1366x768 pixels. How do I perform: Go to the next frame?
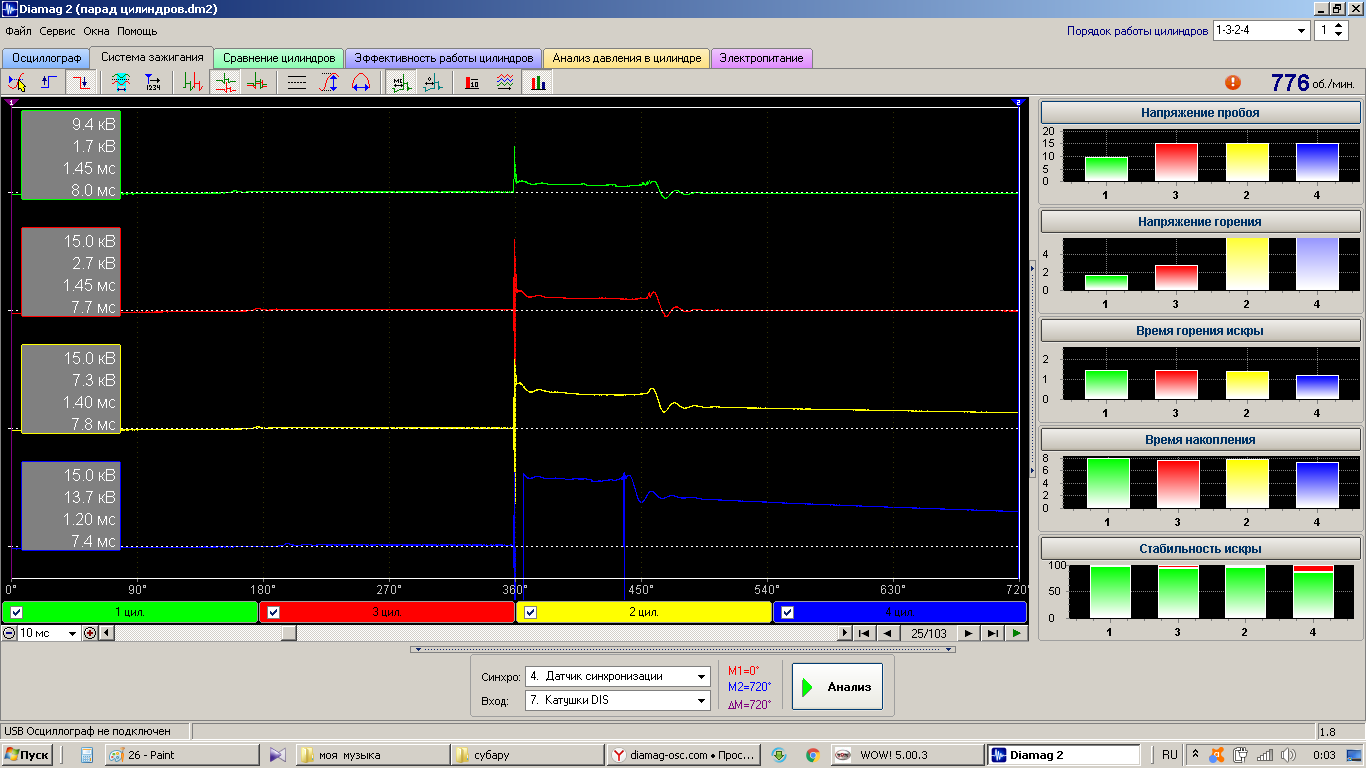pos(968,633)
